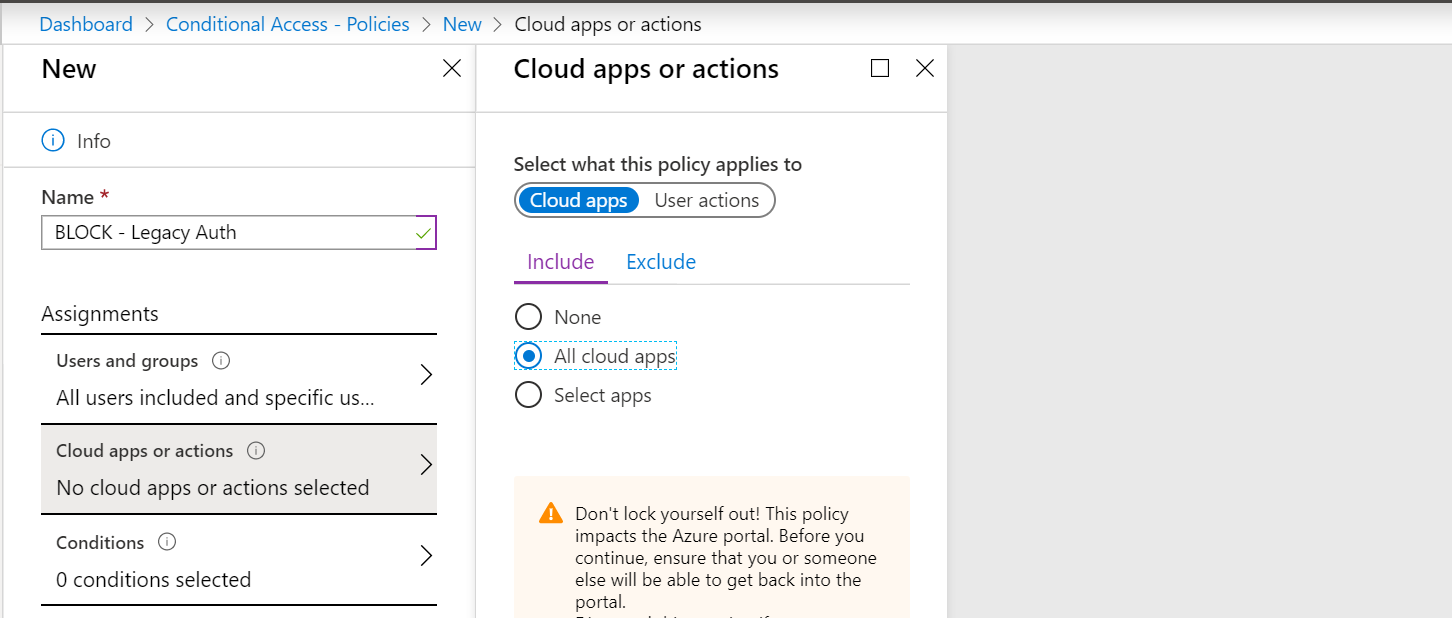Click '0 conditions selected' text
Screen dimensions: 1452x618
pyautogui.click(x=154, y=580)
